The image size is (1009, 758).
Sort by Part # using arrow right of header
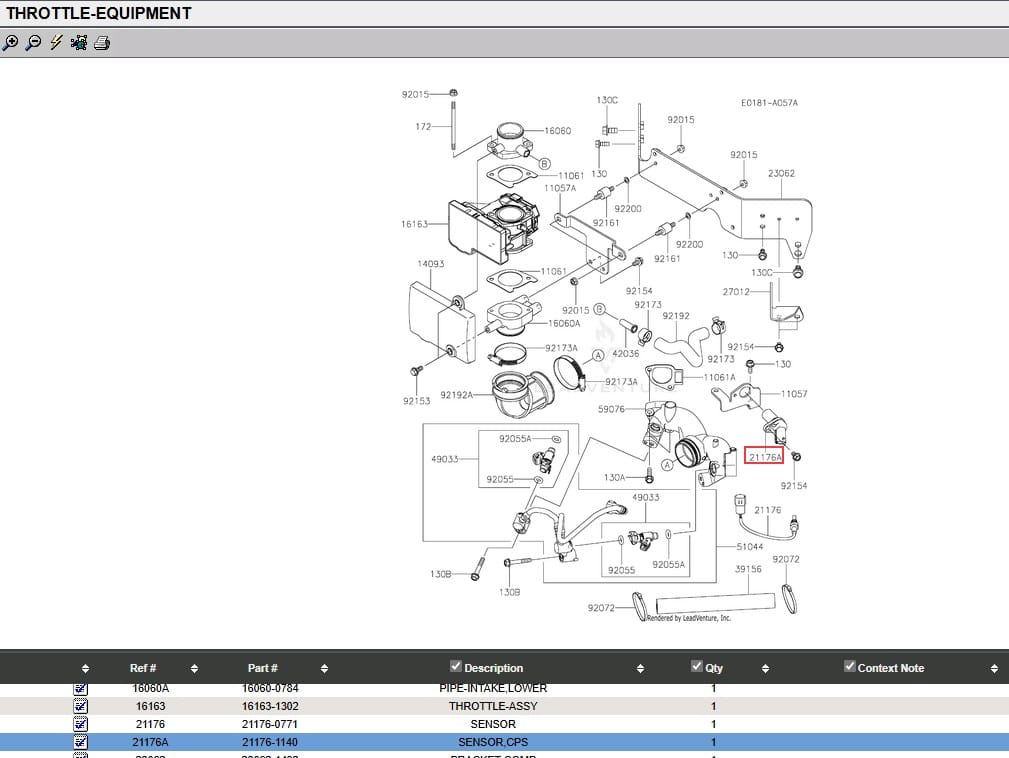click(x=324, y=669)
